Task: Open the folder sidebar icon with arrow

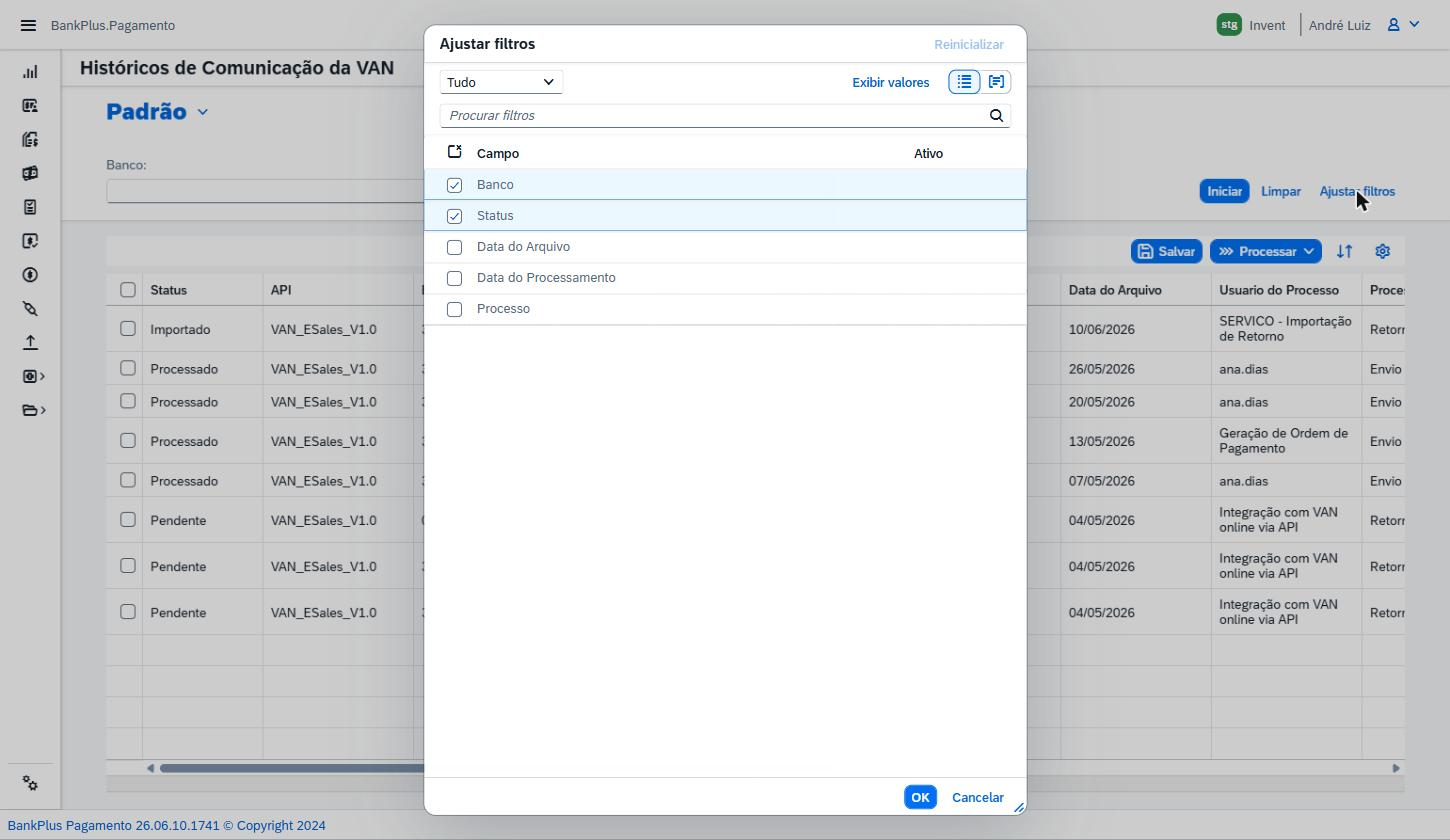Action: click(34, 410)
